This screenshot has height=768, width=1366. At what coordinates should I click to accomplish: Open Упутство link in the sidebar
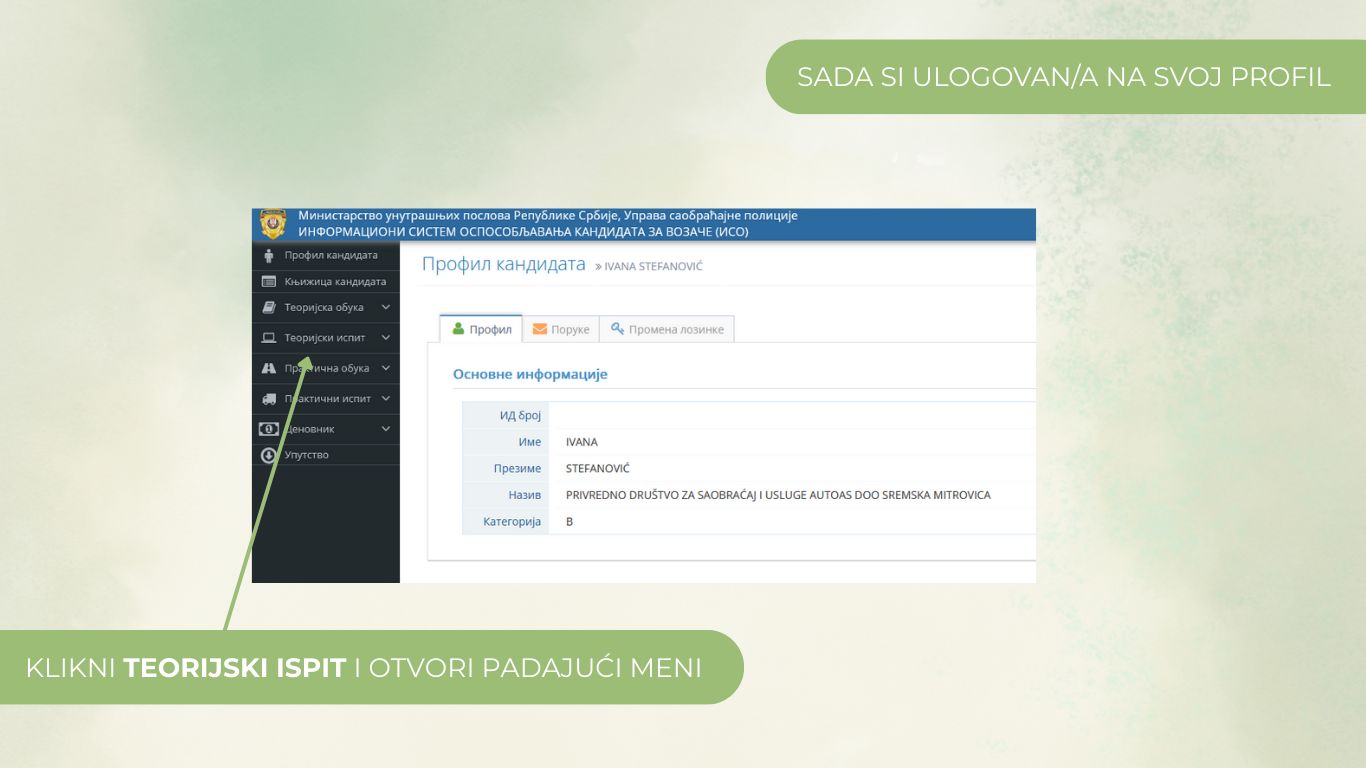(306, 455)
